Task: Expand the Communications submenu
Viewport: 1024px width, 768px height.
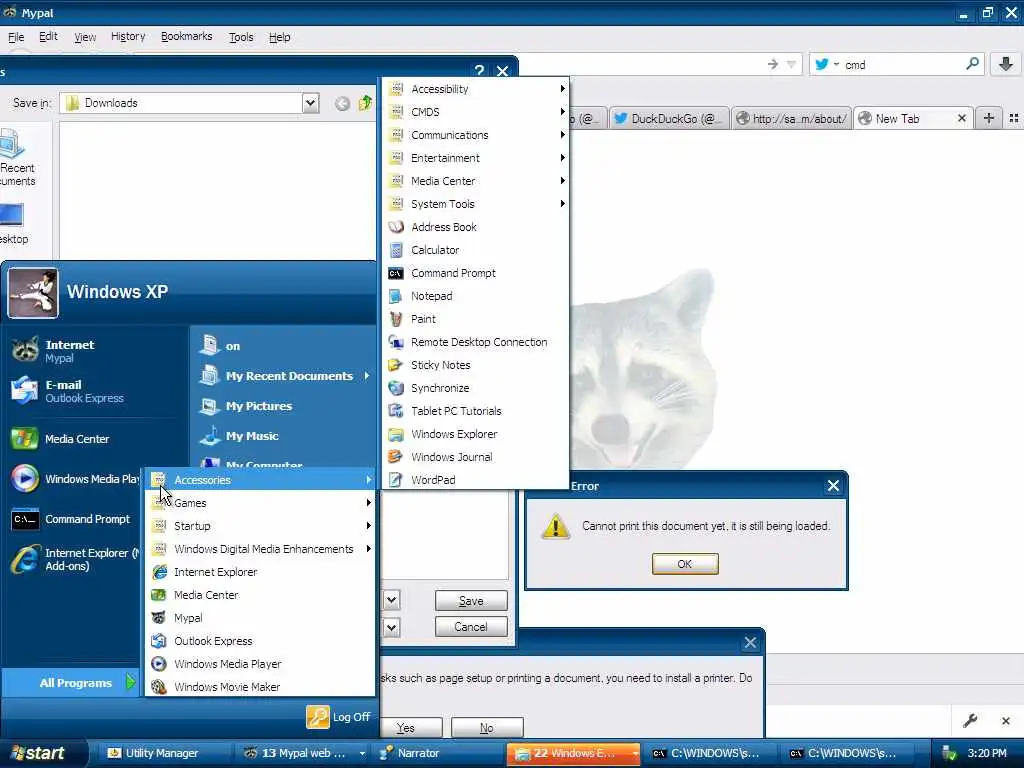Action: click(x=475, y=135)
